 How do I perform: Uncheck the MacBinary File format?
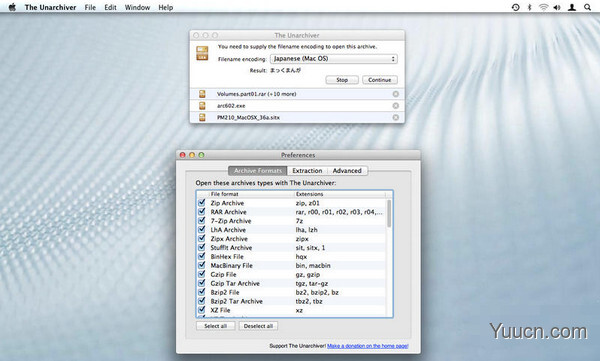coord(202,265)
